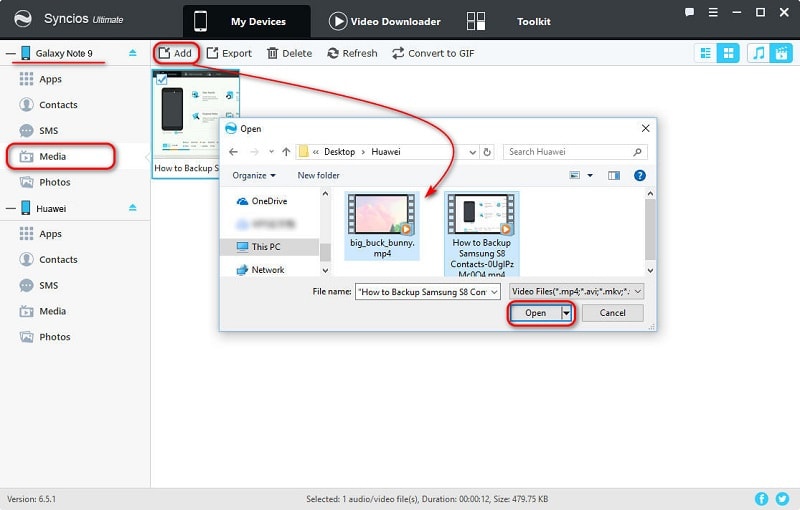The image size is (800, 510).
Task: Open the Twitter link
Action: 782,499
